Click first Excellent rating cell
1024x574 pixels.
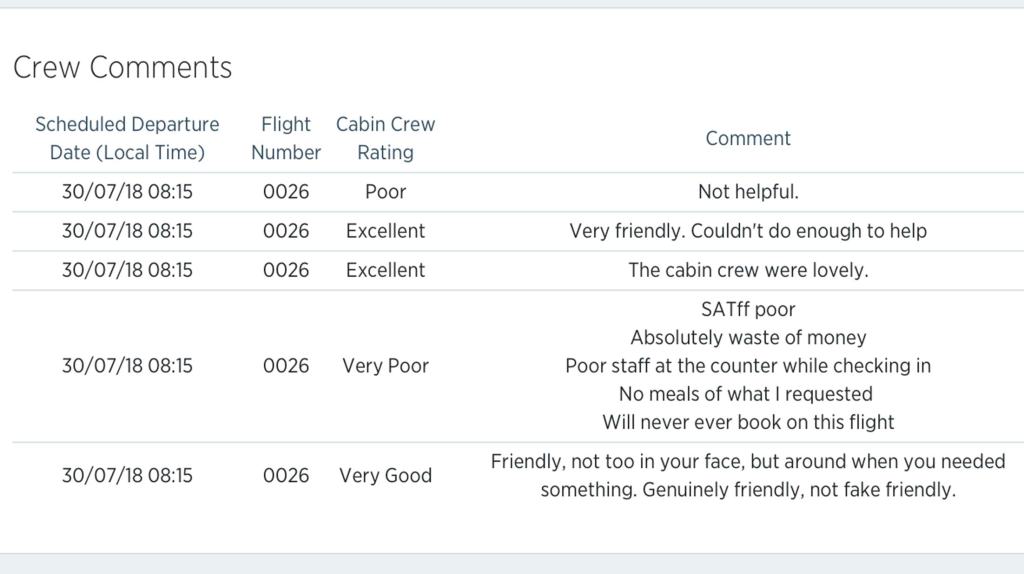385,231
